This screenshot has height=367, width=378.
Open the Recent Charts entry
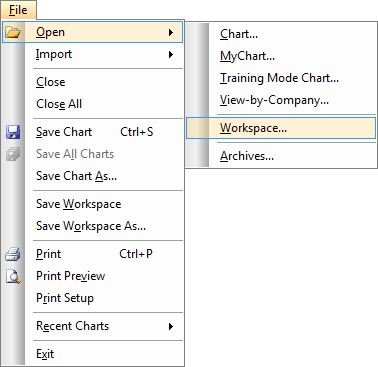tap(92, 326)
